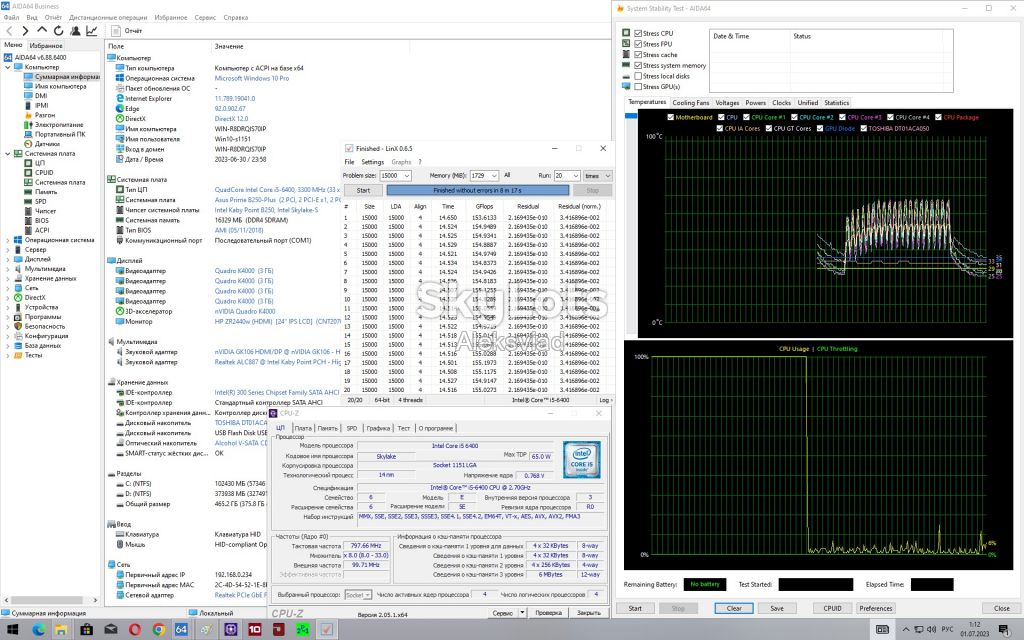This screenshot has width=1024, height=640.
Task: Uncheck TOSHIBA DT01ACA050 graph checkbox
Action: pyautogui.click(x=863, y=129)
